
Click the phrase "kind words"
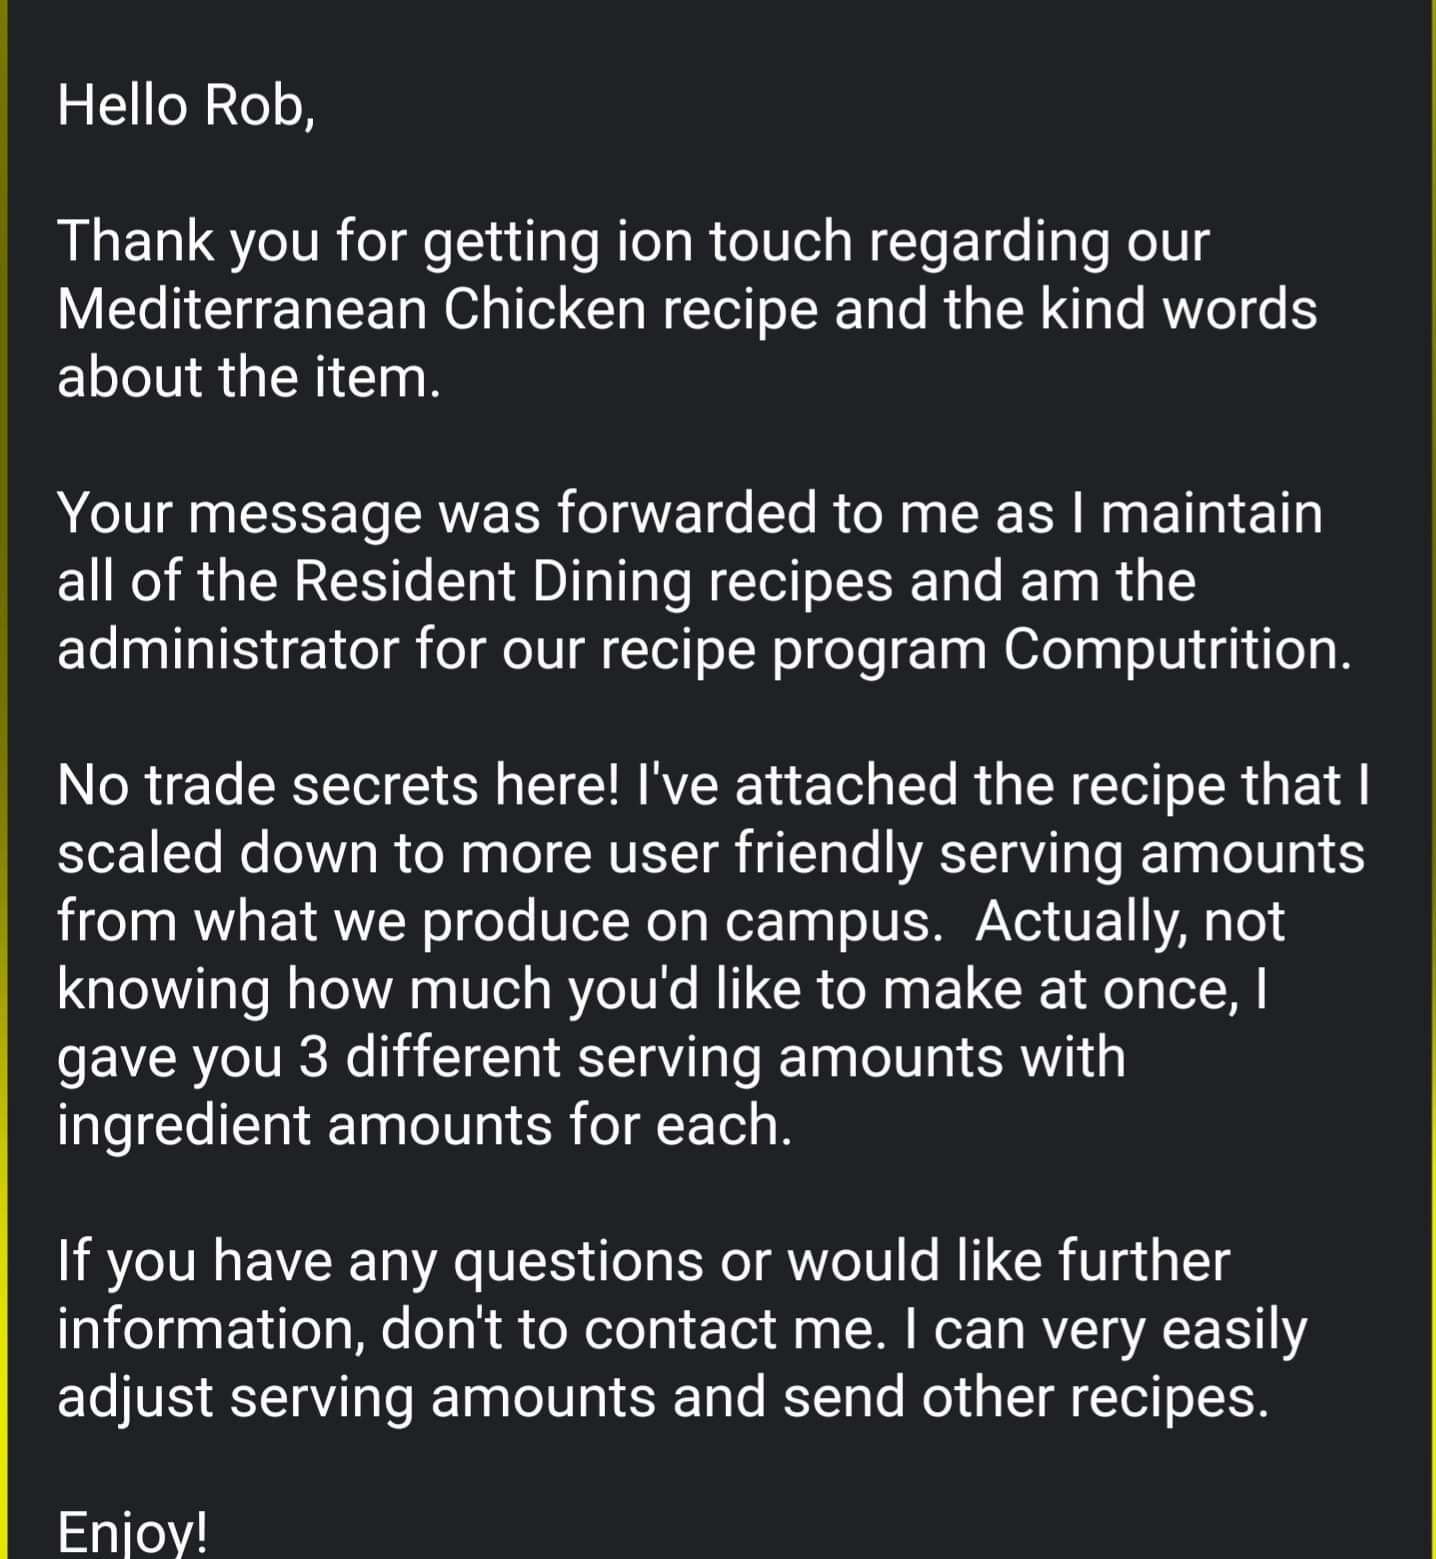pos(1178,310)
